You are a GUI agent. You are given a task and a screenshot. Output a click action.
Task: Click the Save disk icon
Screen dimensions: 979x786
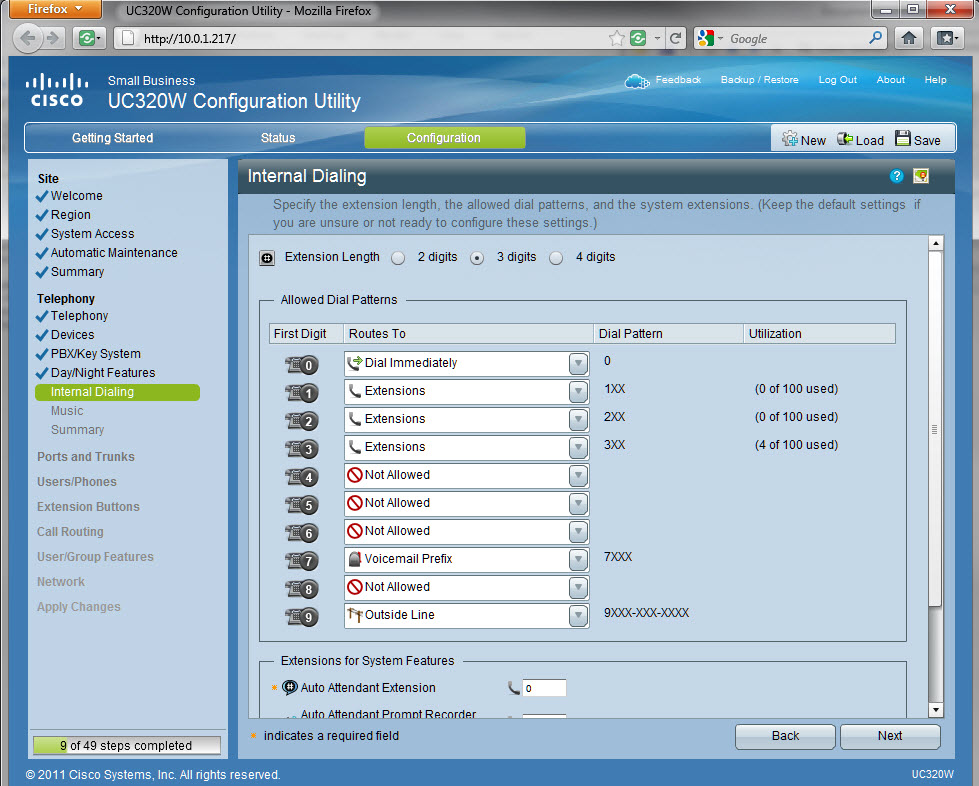click(903, 139)
